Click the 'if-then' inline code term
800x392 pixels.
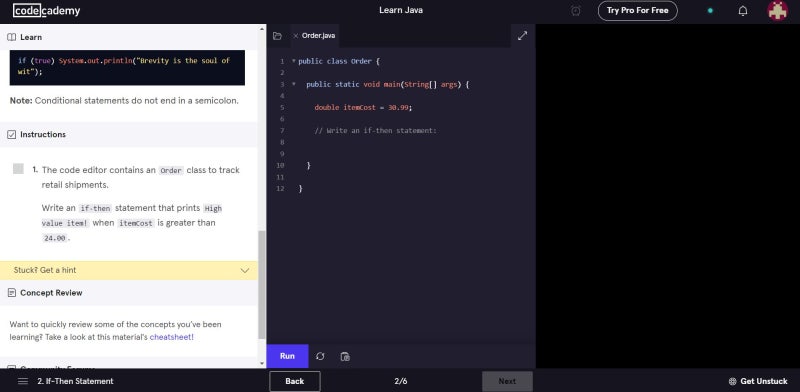[x=95, y=208]
